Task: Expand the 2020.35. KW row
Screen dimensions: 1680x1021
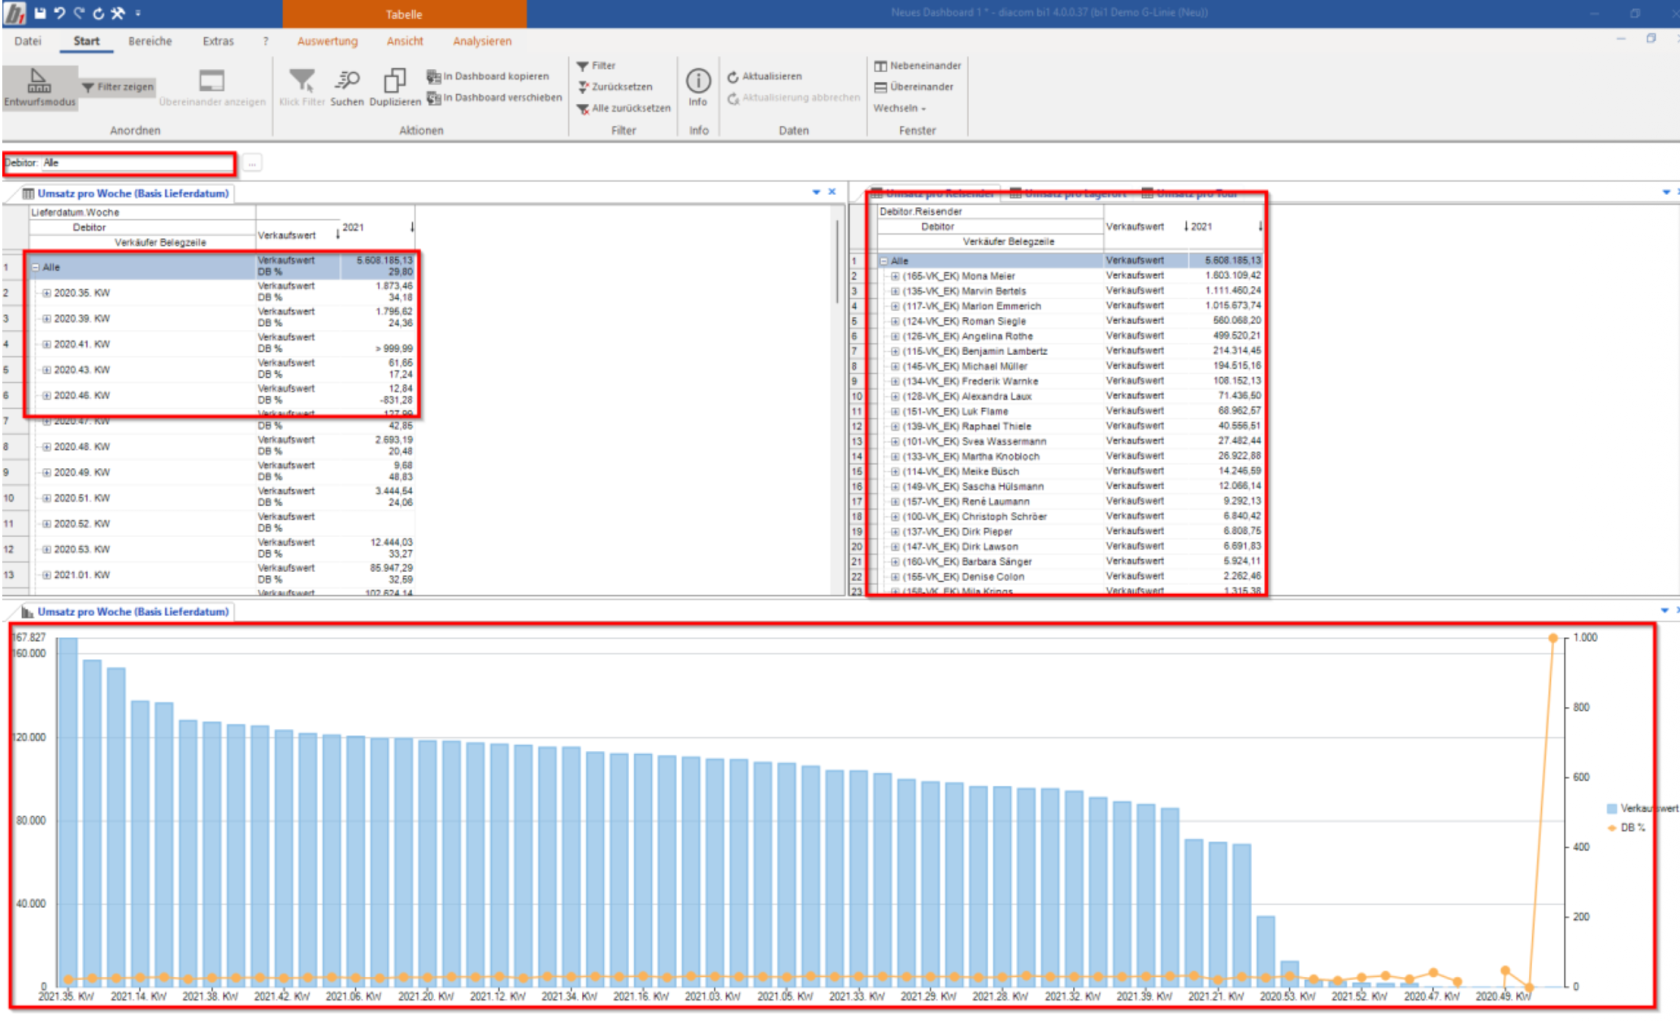Action: coord(46,293)
